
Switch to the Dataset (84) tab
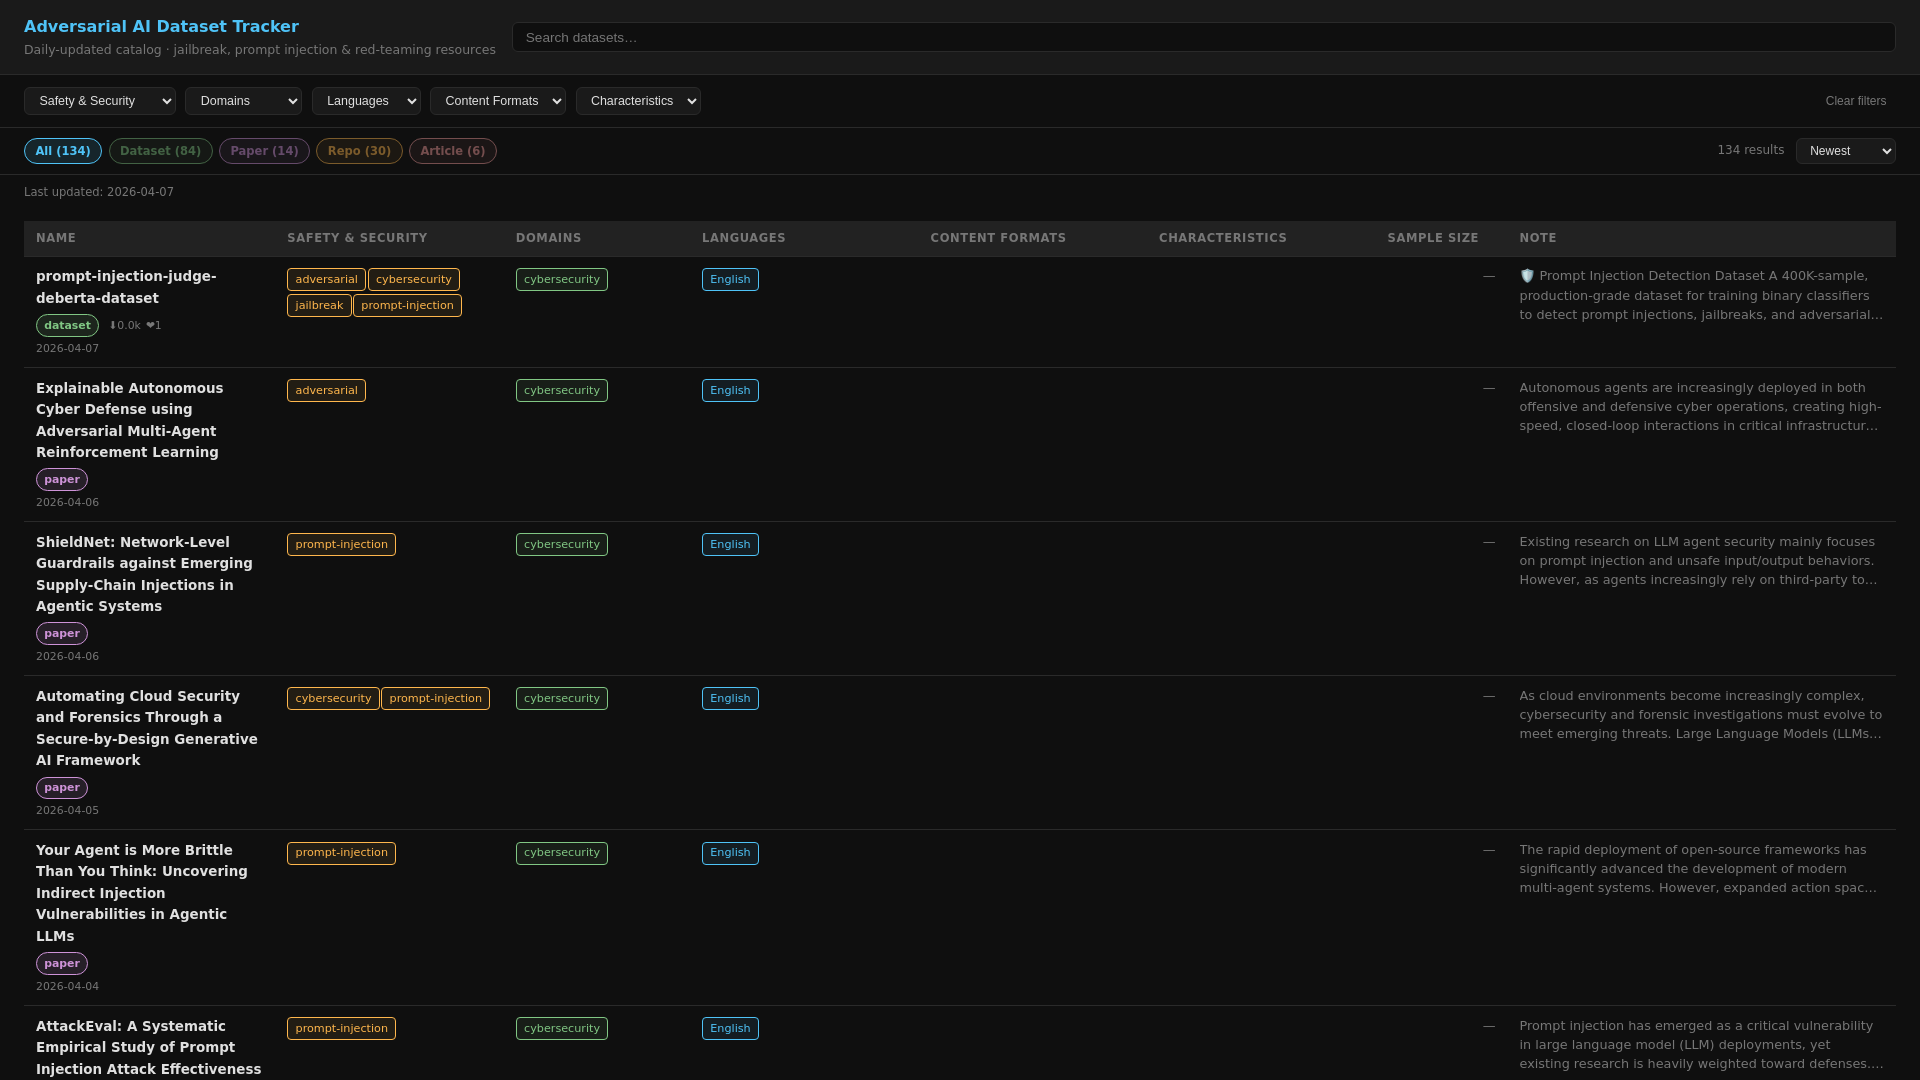click(x=160, y=151)
